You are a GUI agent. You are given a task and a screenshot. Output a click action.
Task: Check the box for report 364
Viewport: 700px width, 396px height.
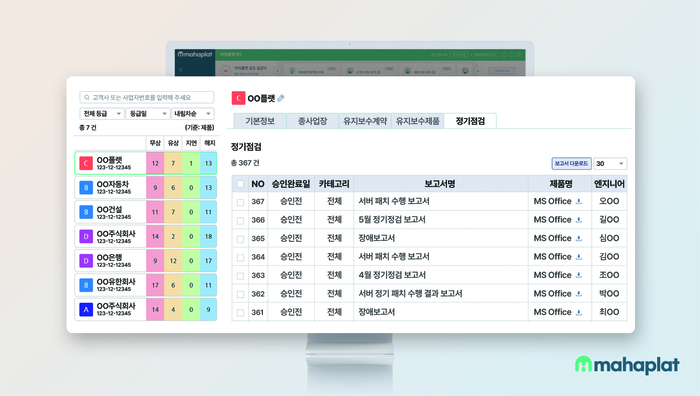pyautogui.click(x=241, y=258)
